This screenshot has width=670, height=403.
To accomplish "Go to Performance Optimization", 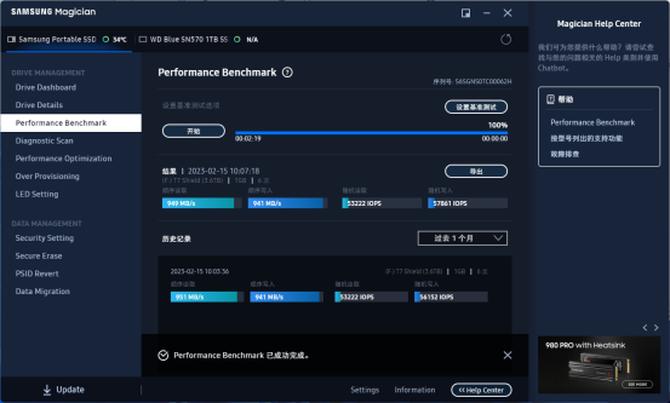I will pyautogui.click(x=64, y=159).
